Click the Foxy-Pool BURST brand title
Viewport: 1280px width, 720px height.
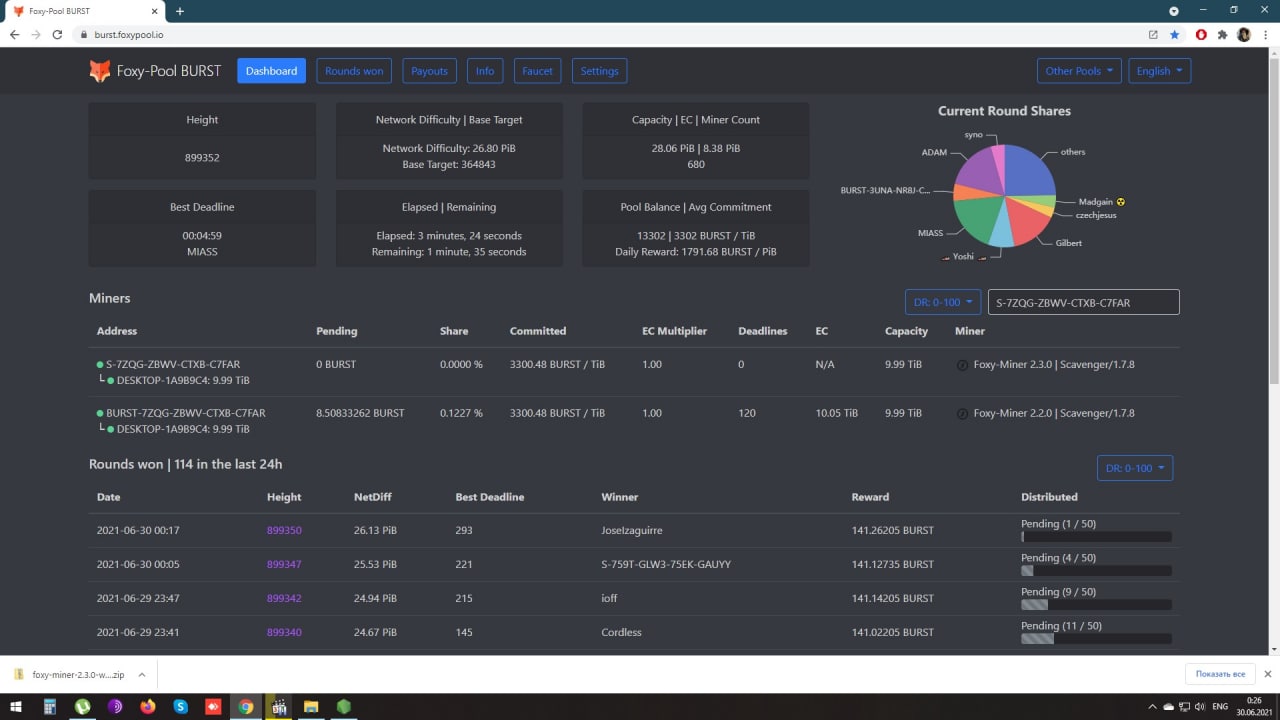169,71
